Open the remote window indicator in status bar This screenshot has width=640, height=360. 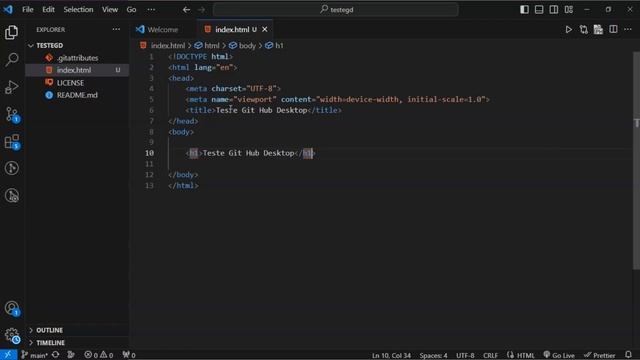pyautogui.click(x=8, y=355)
